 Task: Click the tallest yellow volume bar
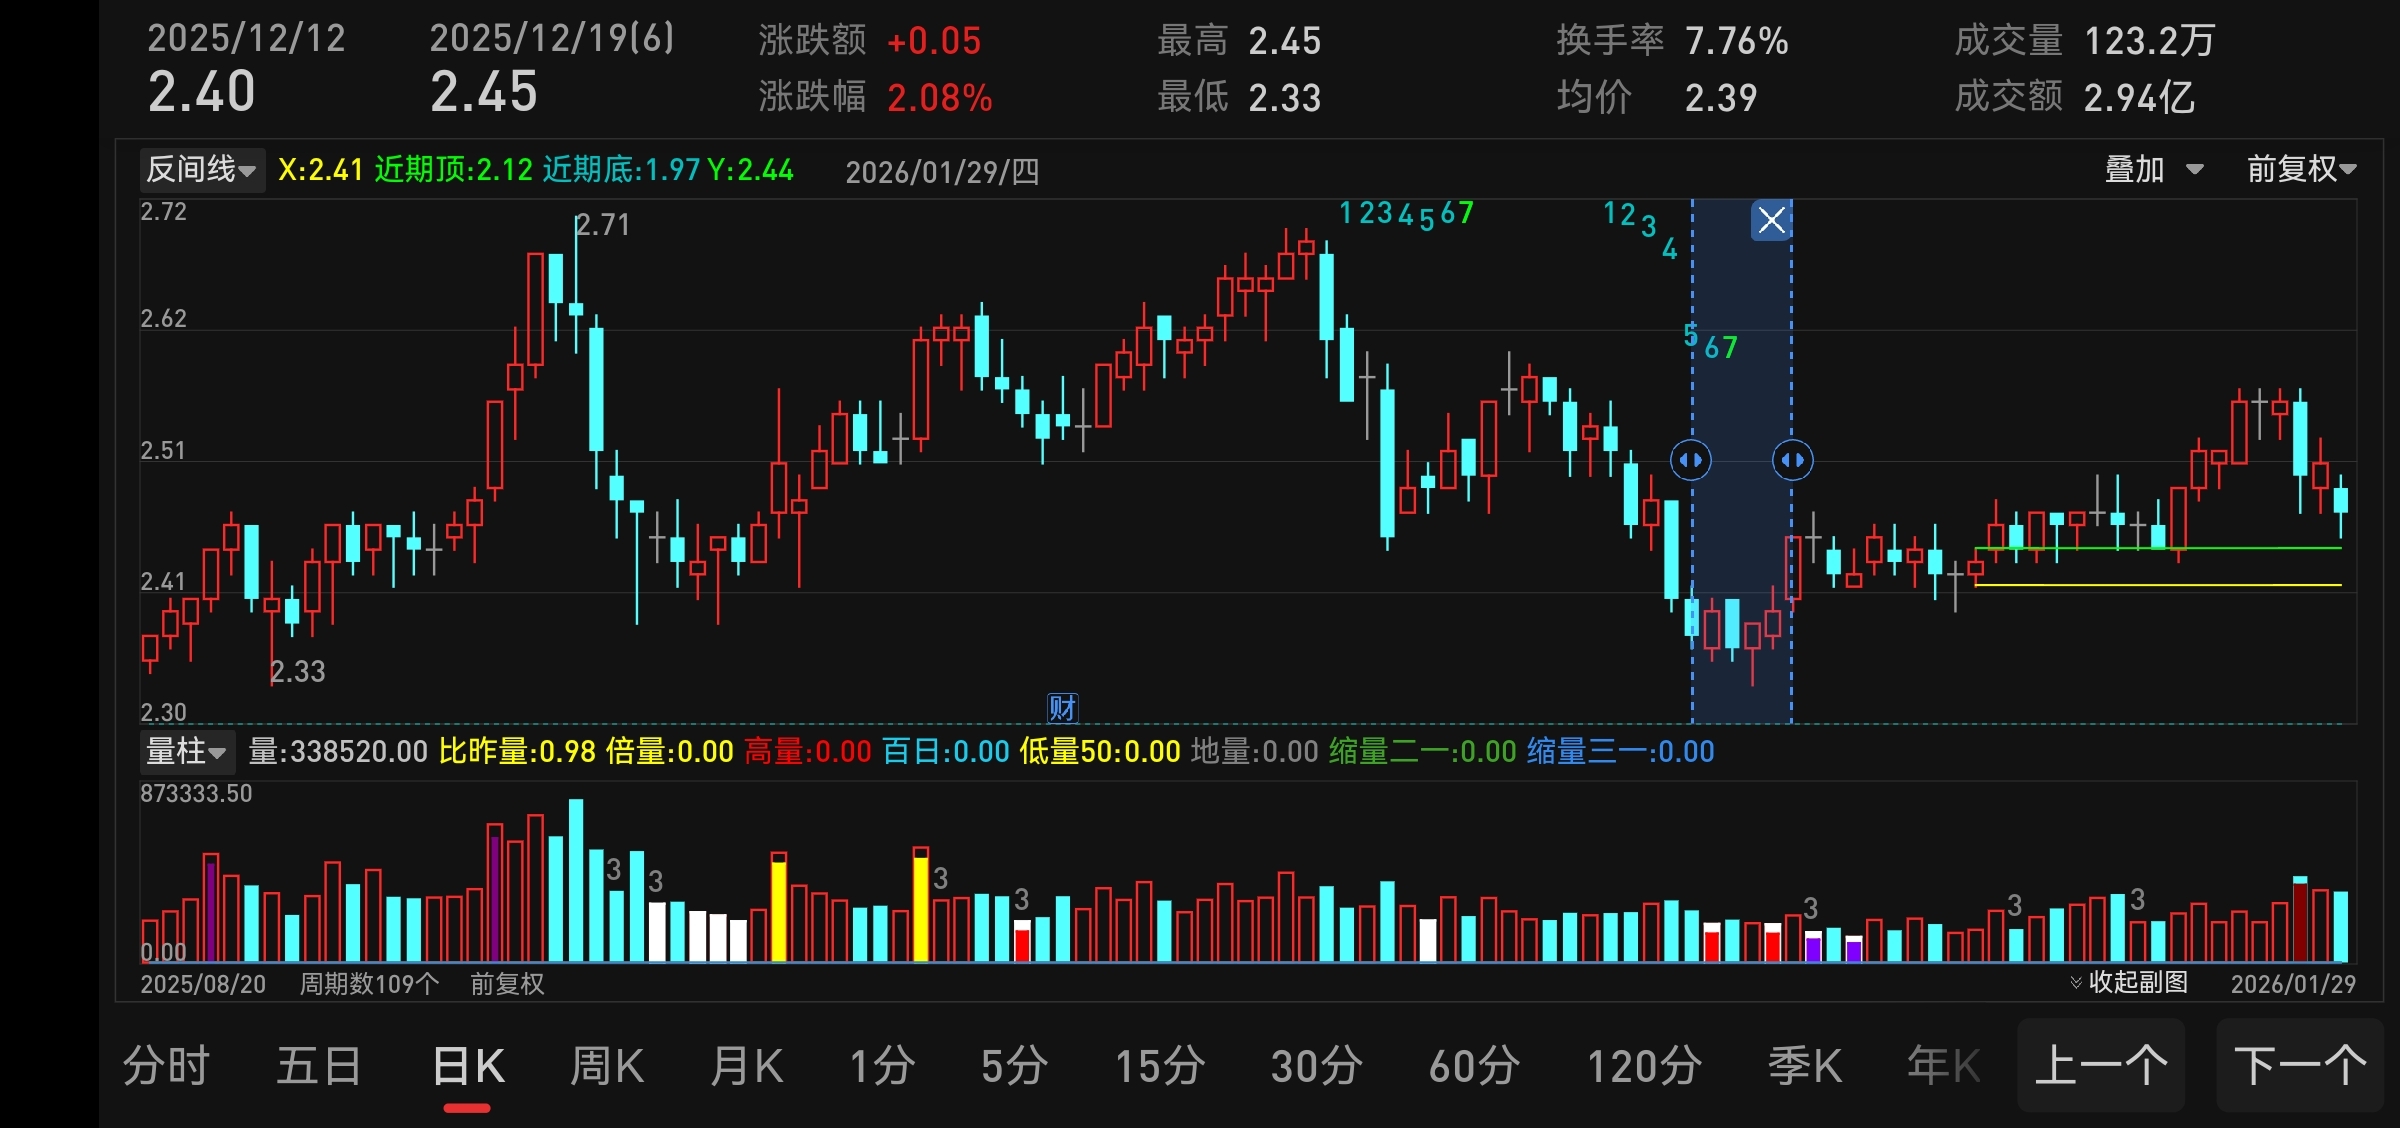tap(921, 905)
